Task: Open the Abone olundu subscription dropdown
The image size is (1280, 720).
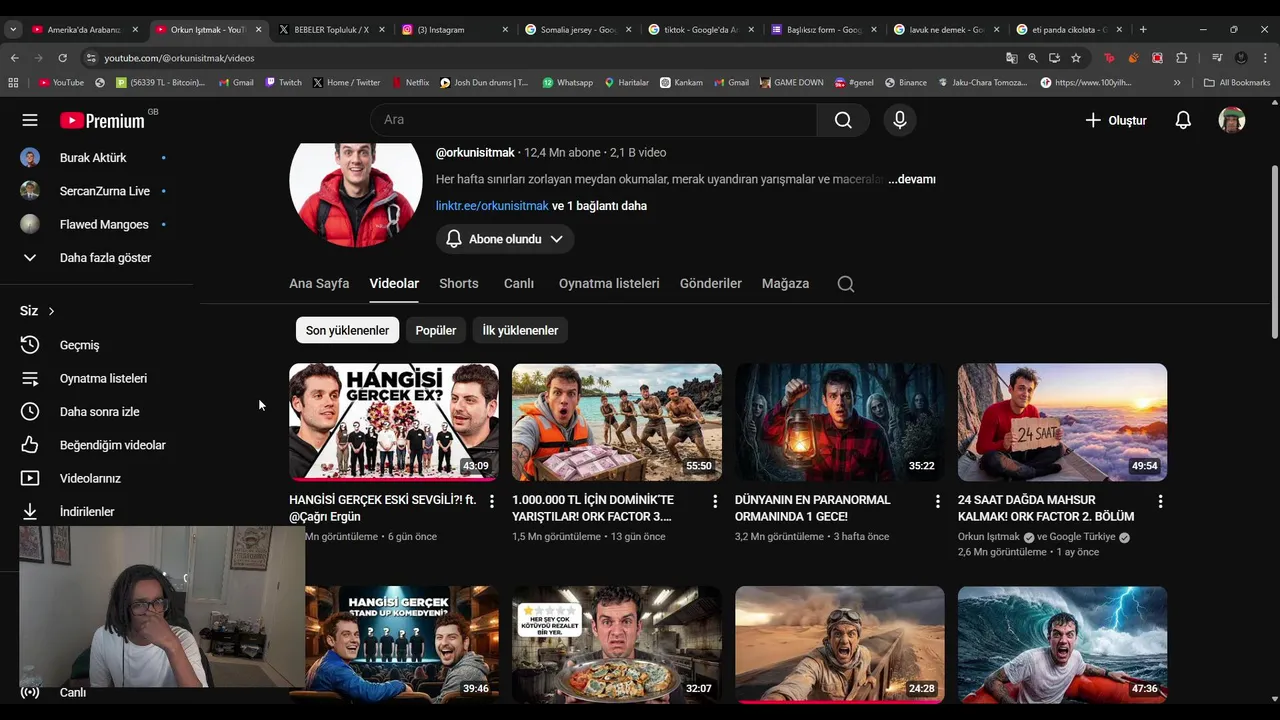Action: (x=505, y=239)
